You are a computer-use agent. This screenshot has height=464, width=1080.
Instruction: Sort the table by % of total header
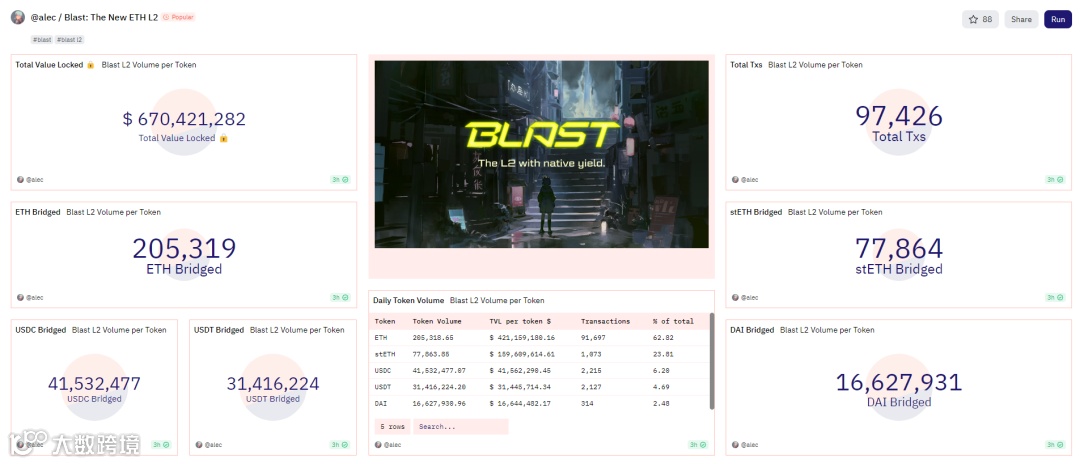(673, 321)
